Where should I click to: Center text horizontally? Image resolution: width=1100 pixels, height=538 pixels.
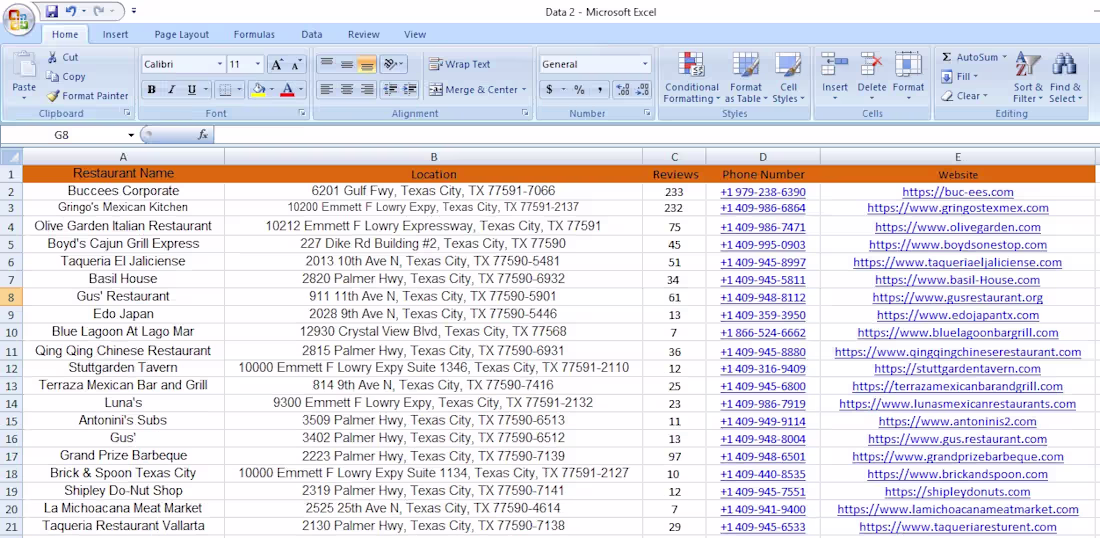347,89
